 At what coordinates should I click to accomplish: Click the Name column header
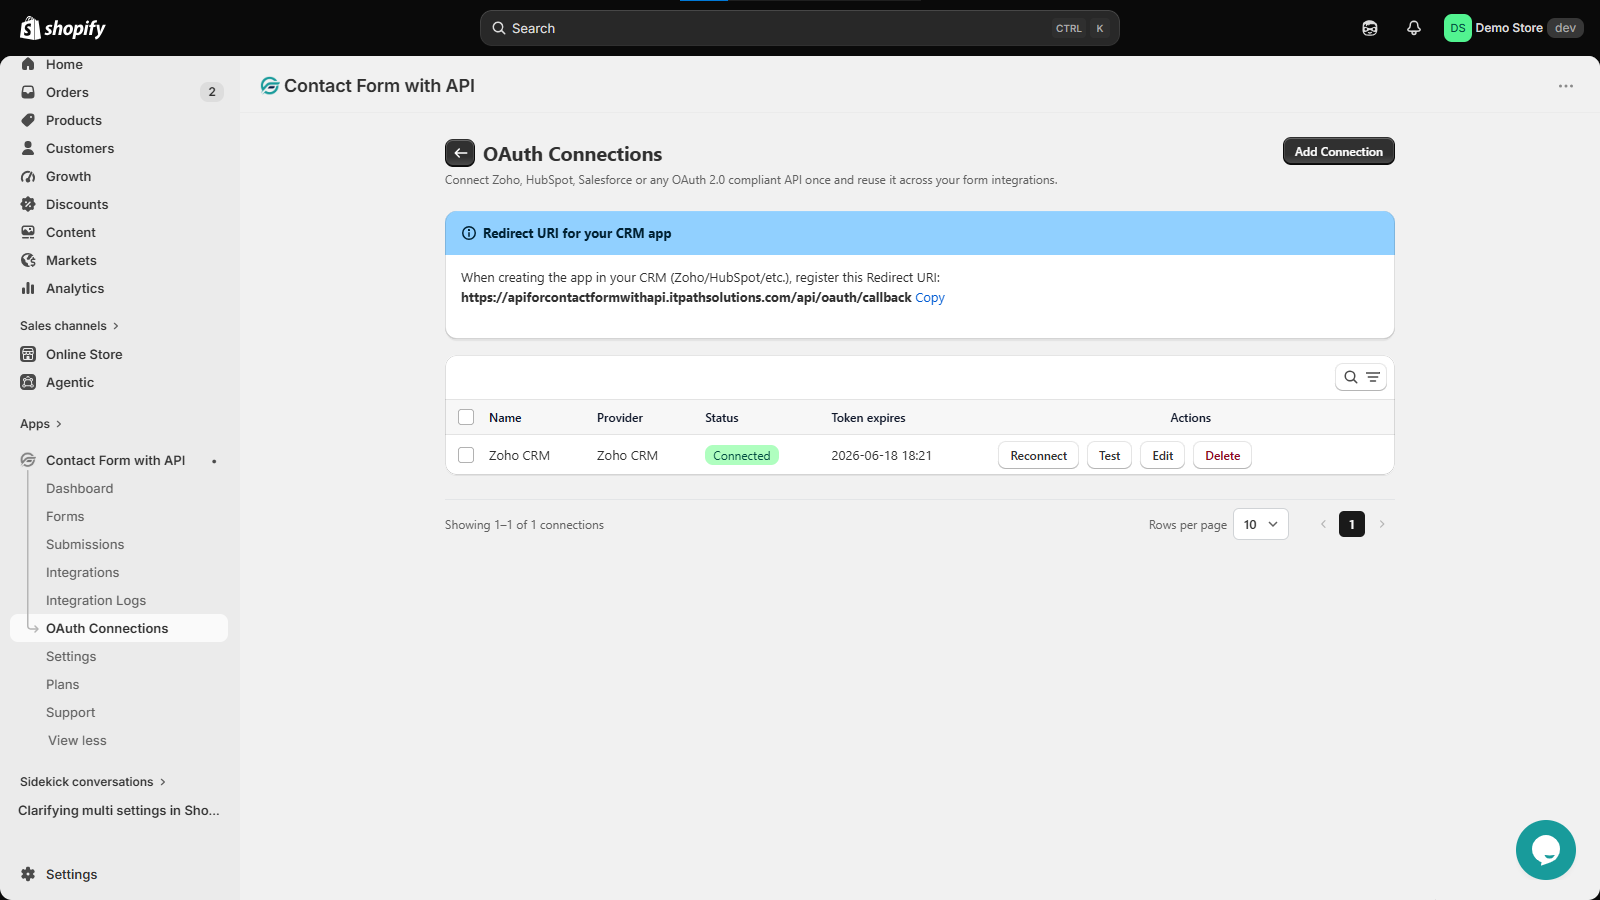tap(505, 418)
